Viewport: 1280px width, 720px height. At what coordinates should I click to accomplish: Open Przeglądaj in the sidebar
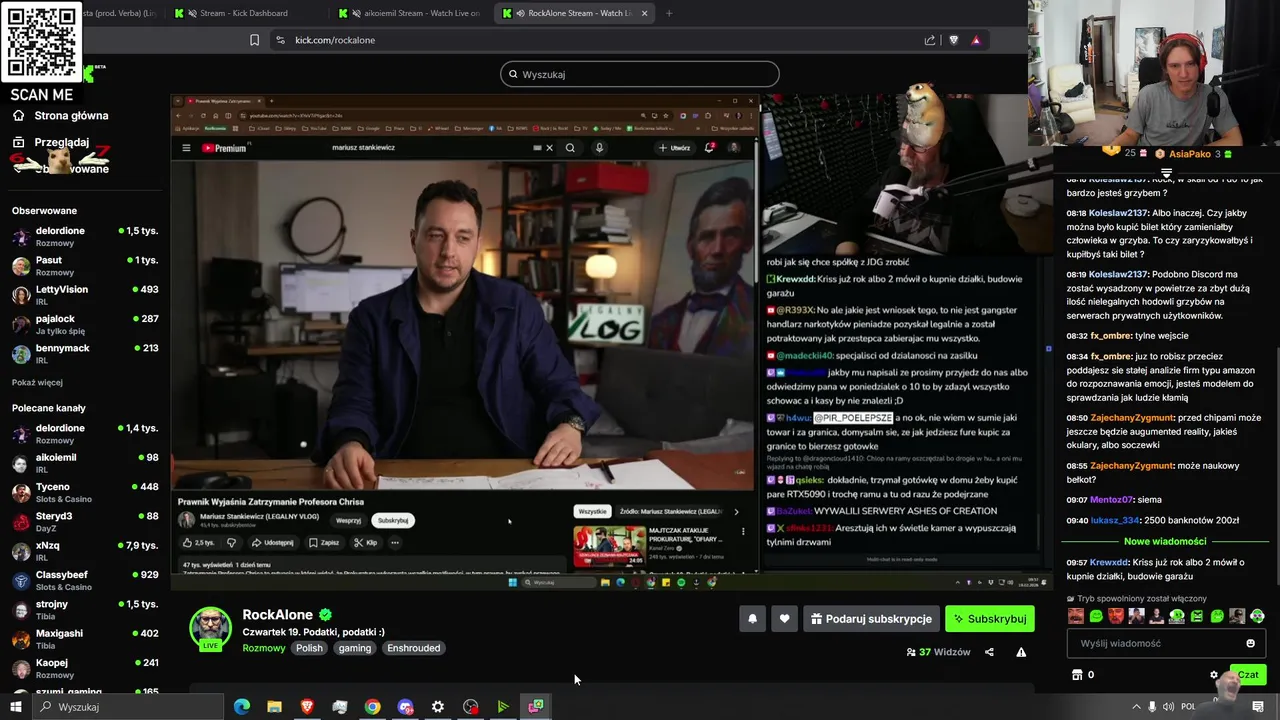(52, 142)
